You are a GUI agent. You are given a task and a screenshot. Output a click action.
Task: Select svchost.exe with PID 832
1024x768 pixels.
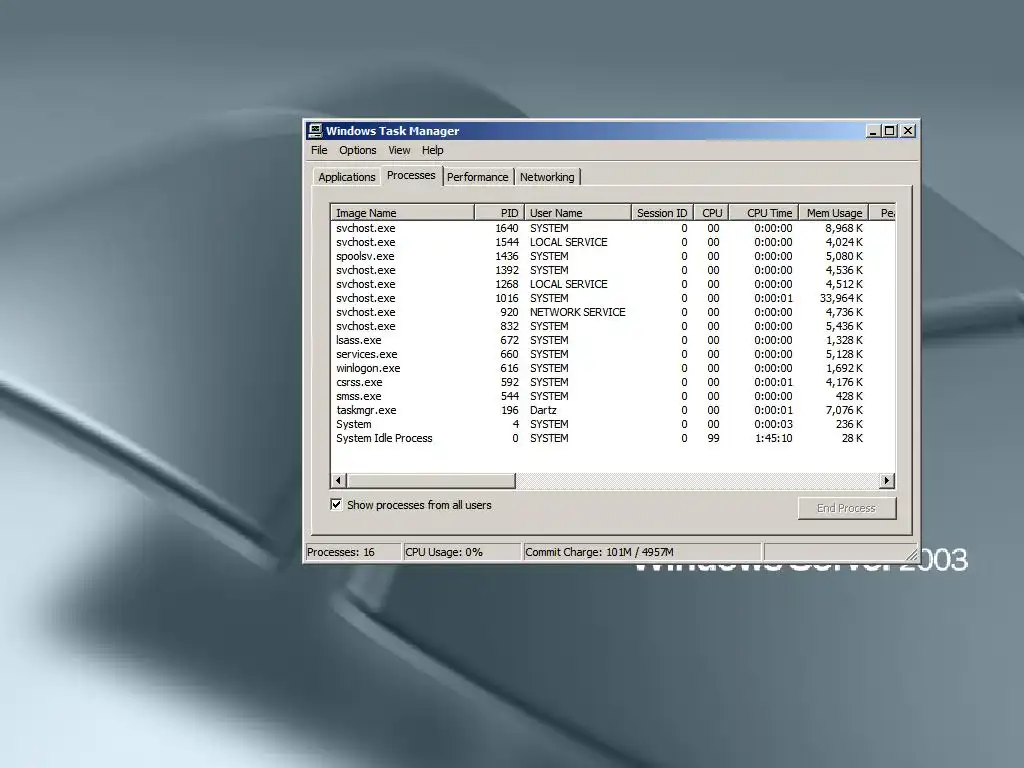click(613, 327)
